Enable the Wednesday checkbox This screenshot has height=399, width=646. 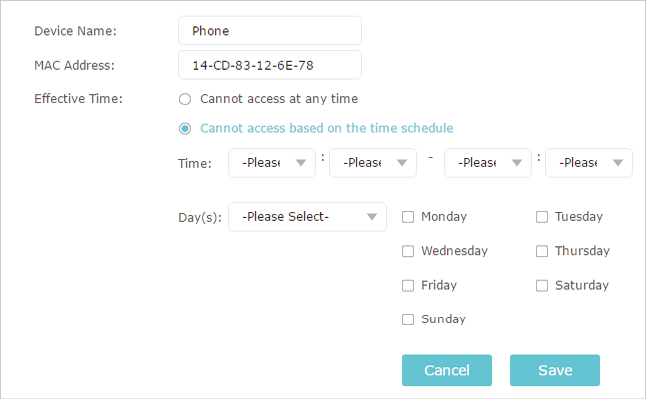[408, 251]
